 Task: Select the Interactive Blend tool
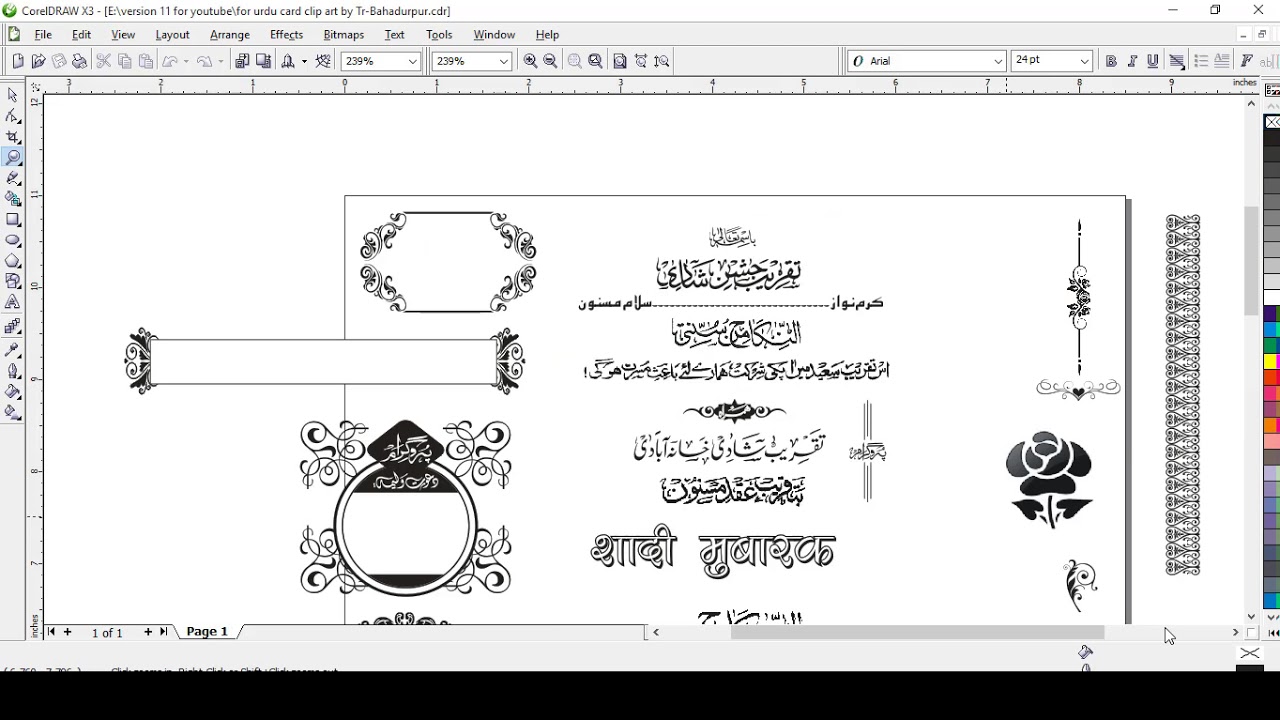[x=13, y=327]
